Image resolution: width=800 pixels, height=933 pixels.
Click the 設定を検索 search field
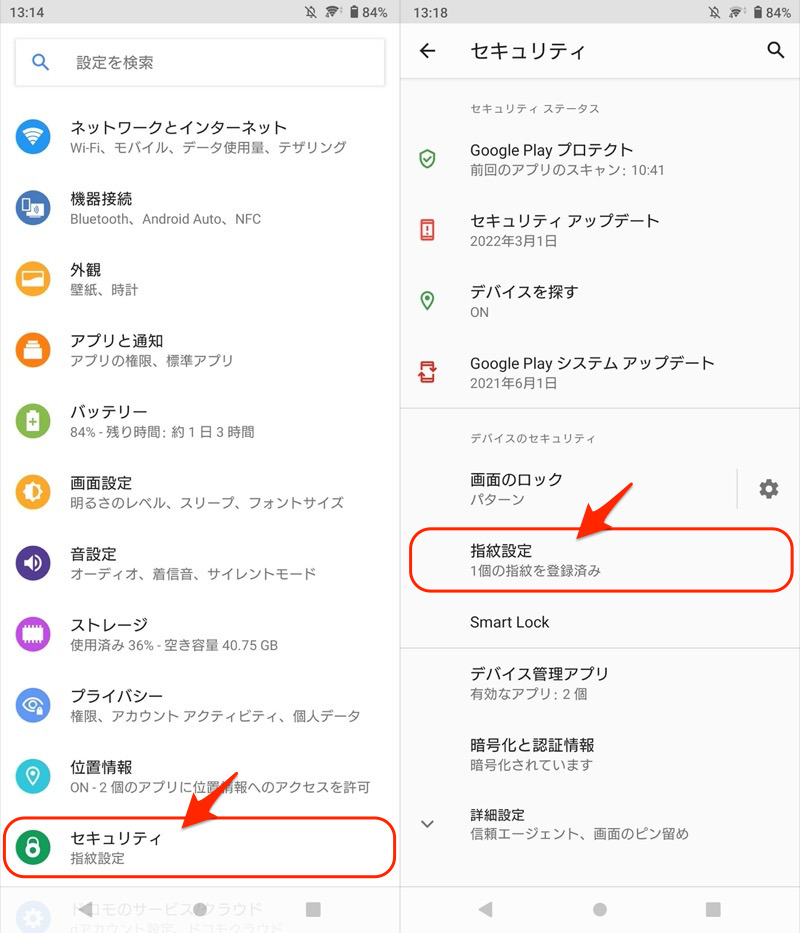(200, 62)
